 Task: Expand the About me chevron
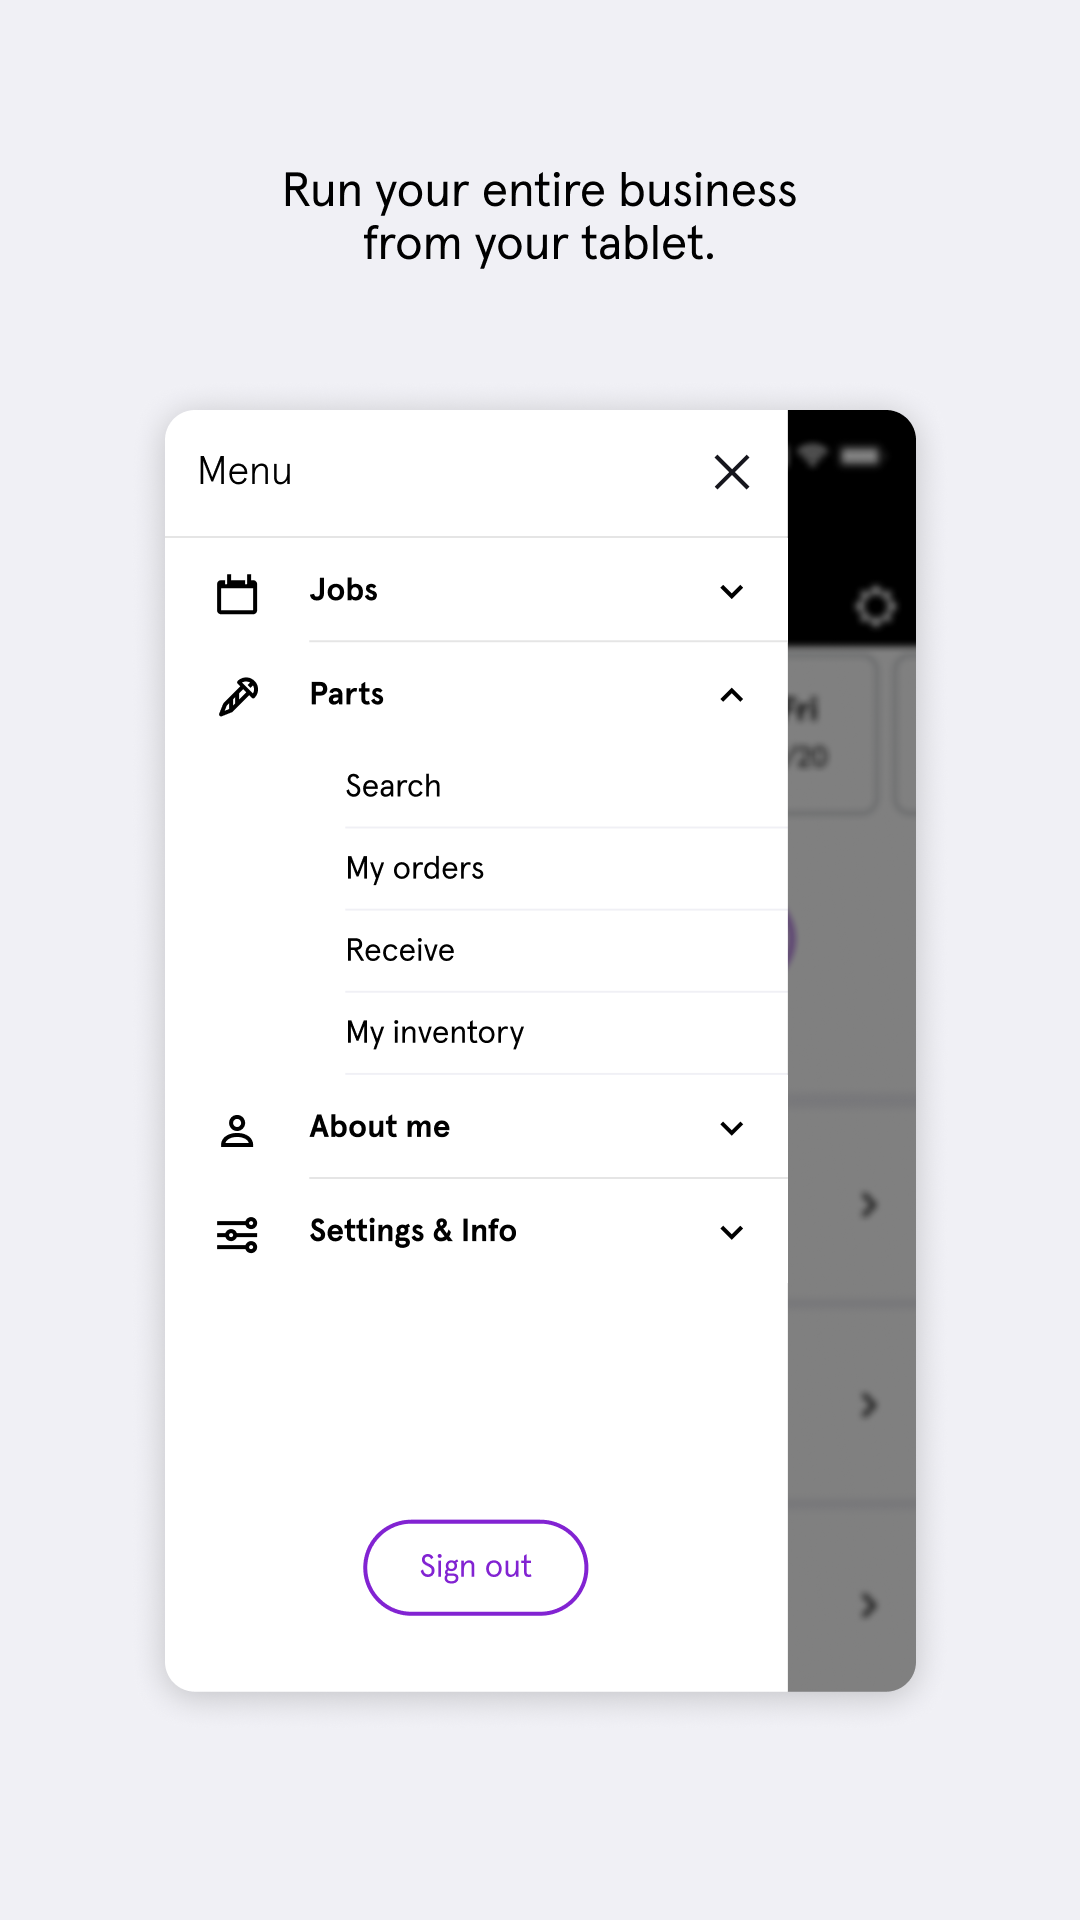(732, 1128)
